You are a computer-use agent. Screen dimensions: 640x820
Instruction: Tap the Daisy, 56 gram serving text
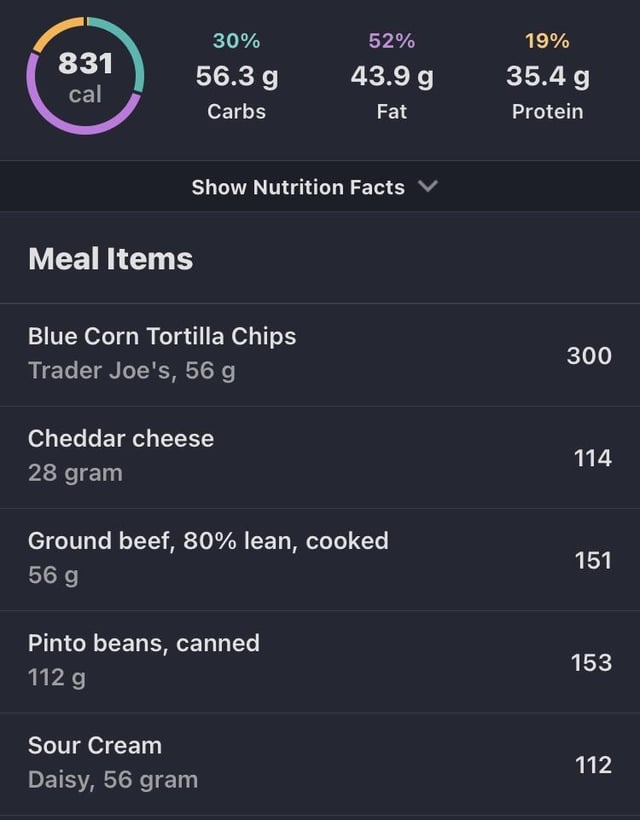113,779
